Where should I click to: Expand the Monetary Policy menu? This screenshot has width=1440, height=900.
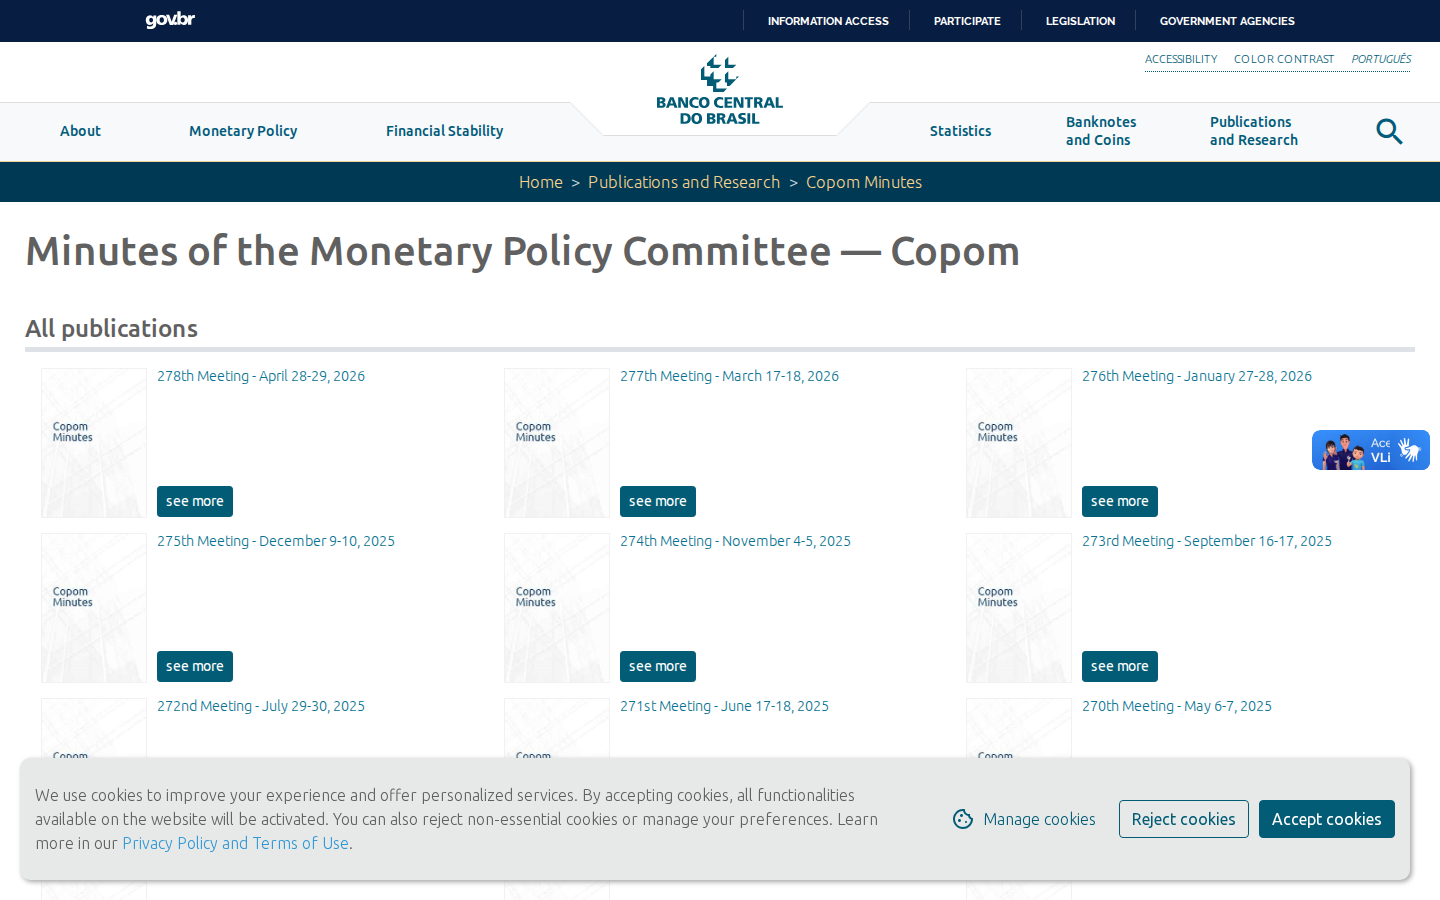click(243, 131)
